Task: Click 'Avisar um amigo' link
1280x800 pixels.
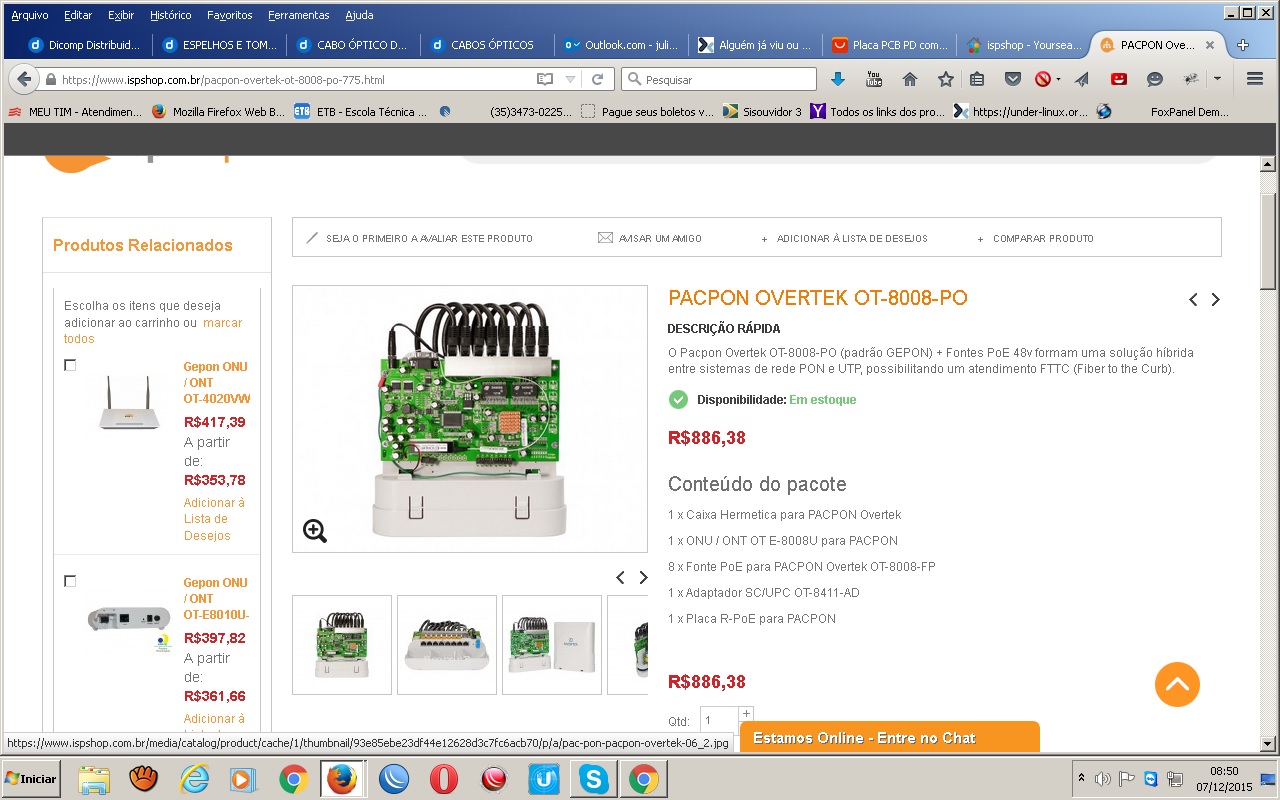Action: (x=660, y=238)
